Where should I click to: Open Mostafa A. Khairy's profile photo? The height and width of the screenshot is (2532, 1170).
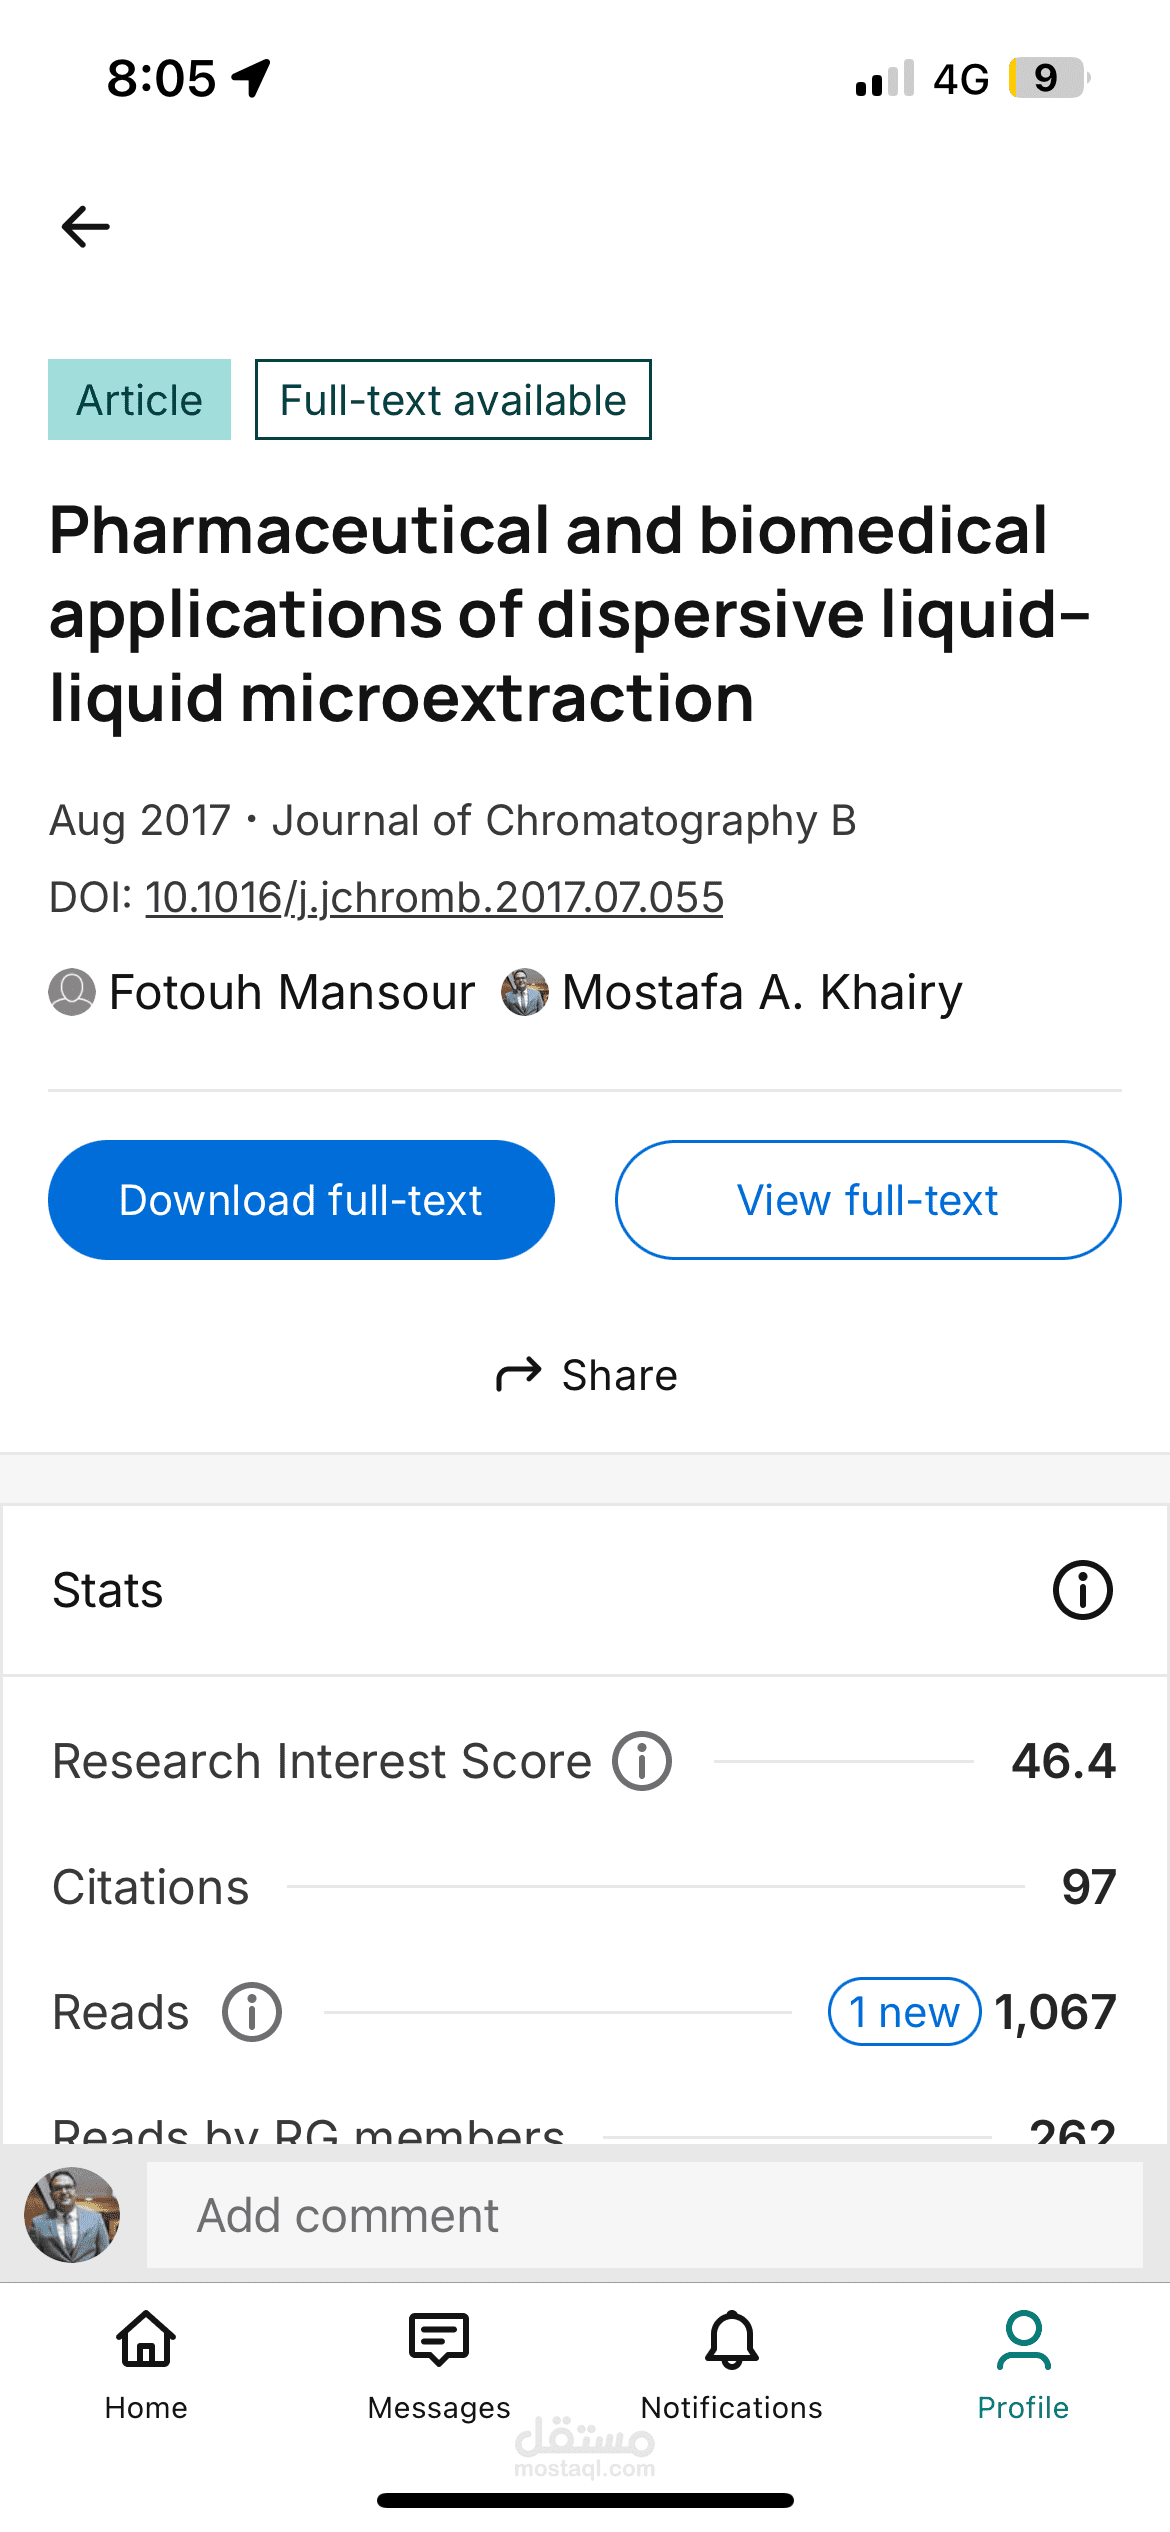525,992
